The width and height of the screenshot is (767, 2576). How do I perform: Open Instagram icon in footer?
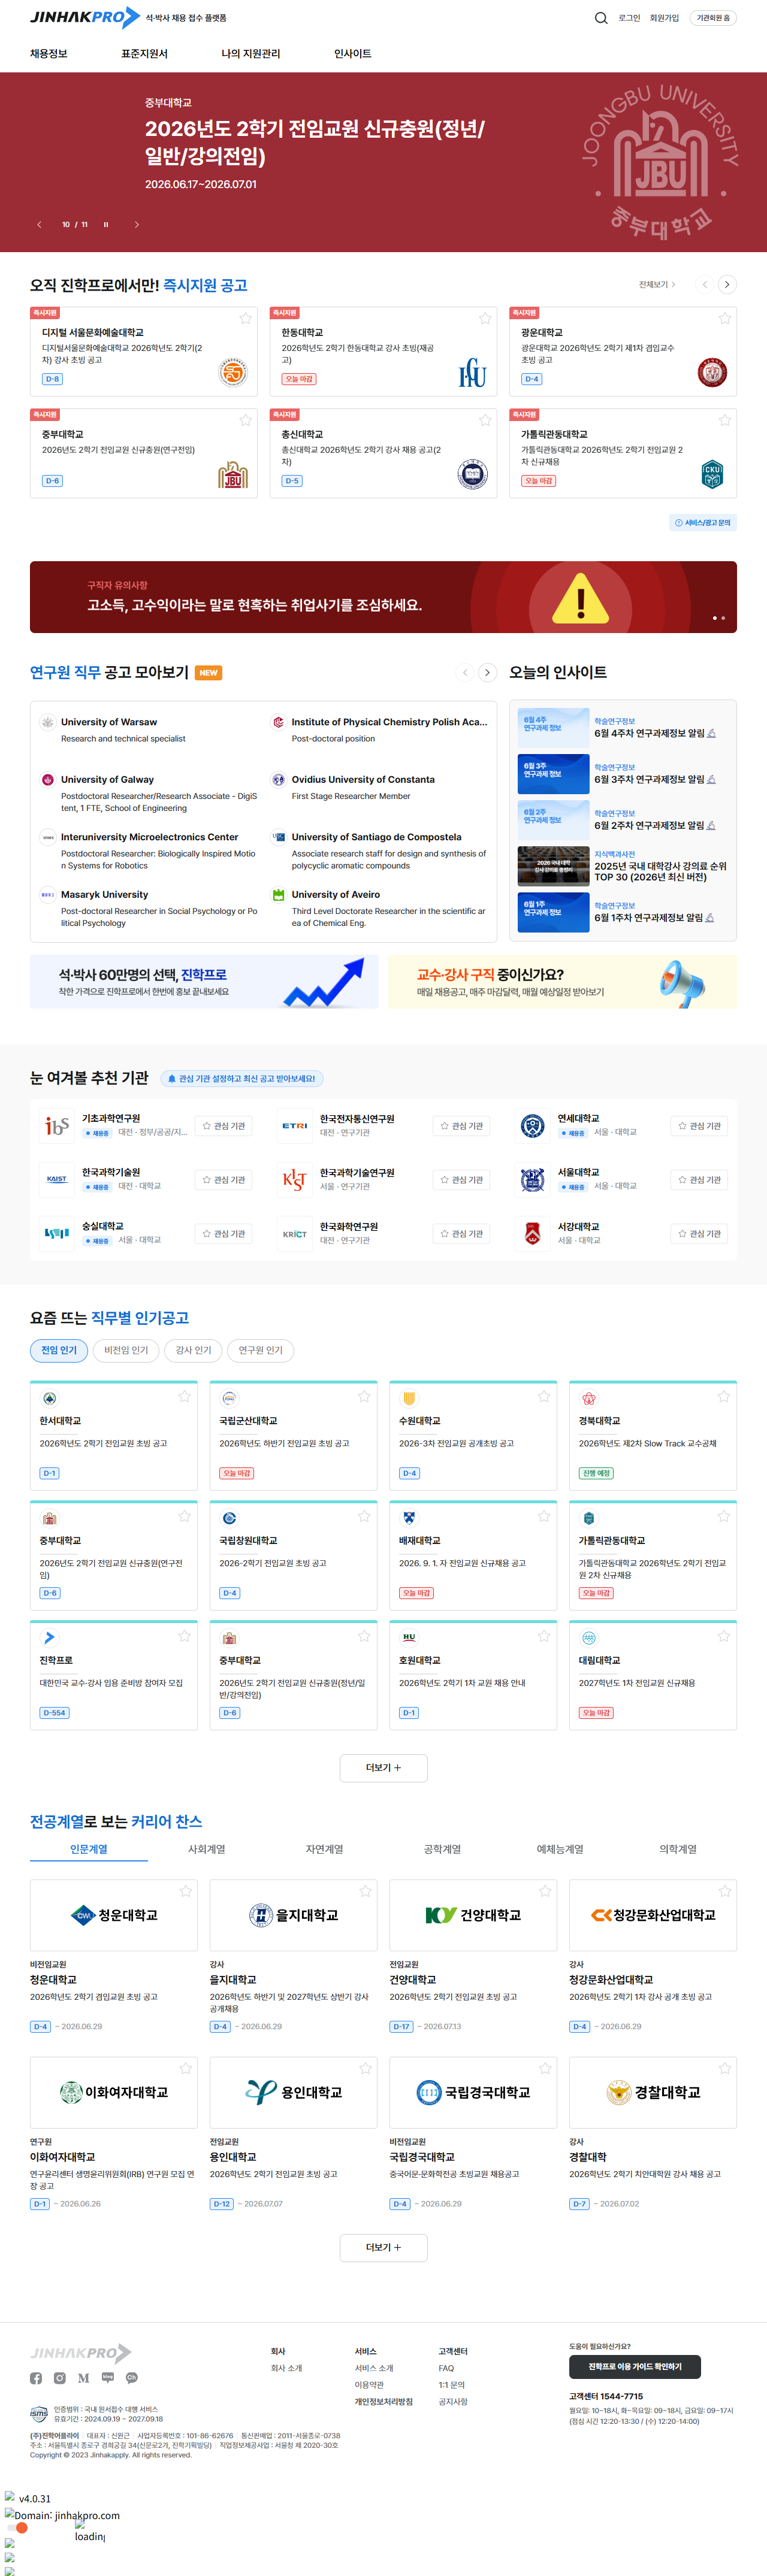pos(60,2378)
